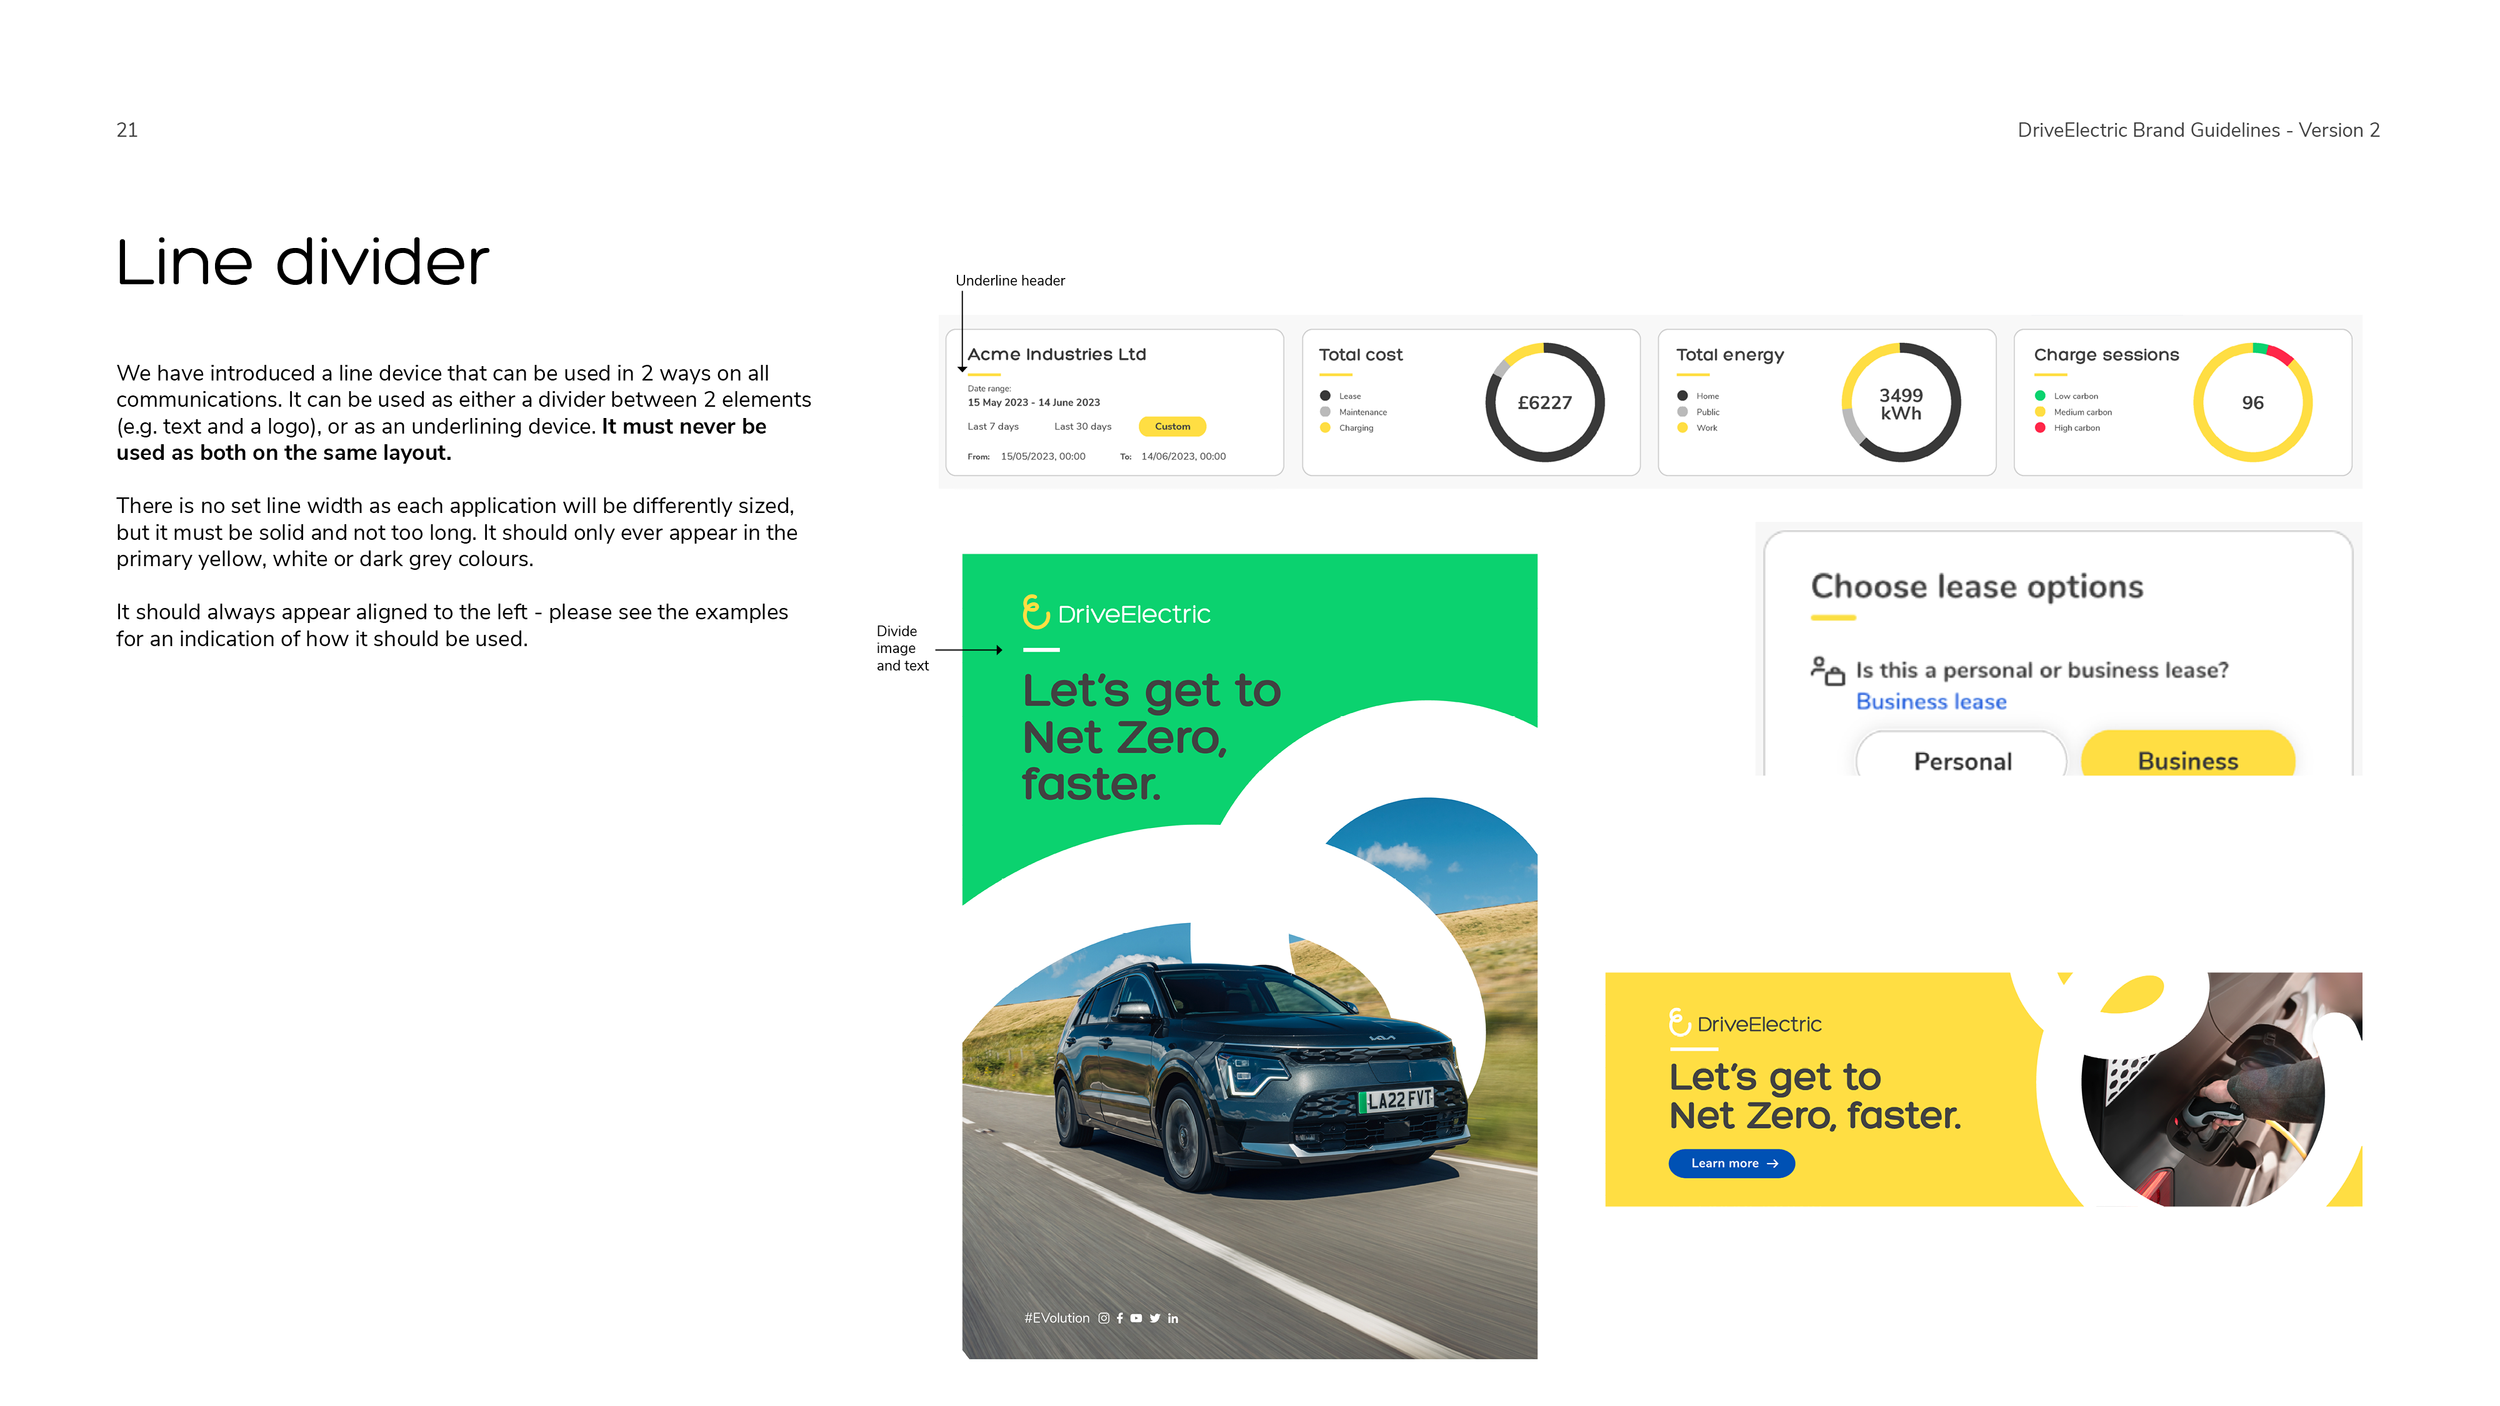Click the DriveElectric logo on the green poster

[x=1116, y=612]
